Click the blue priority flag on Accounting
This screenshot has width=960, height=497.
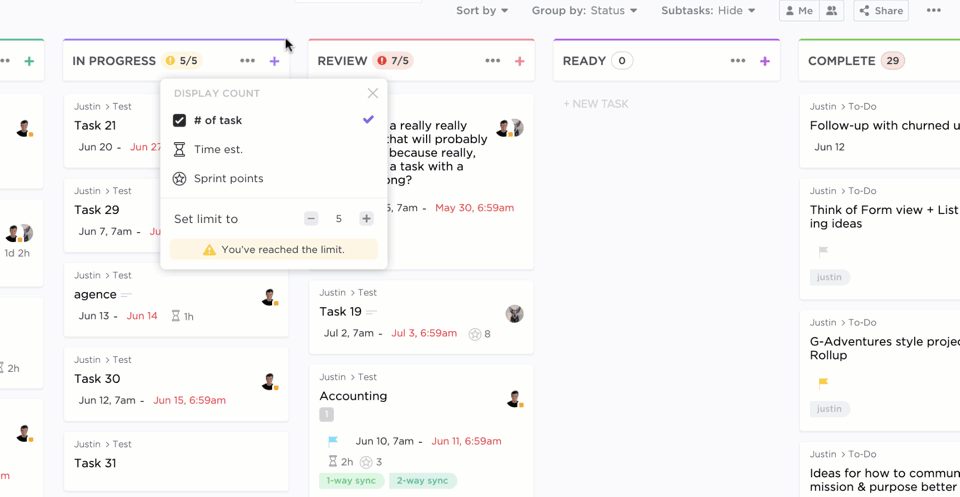coord(333,441)
